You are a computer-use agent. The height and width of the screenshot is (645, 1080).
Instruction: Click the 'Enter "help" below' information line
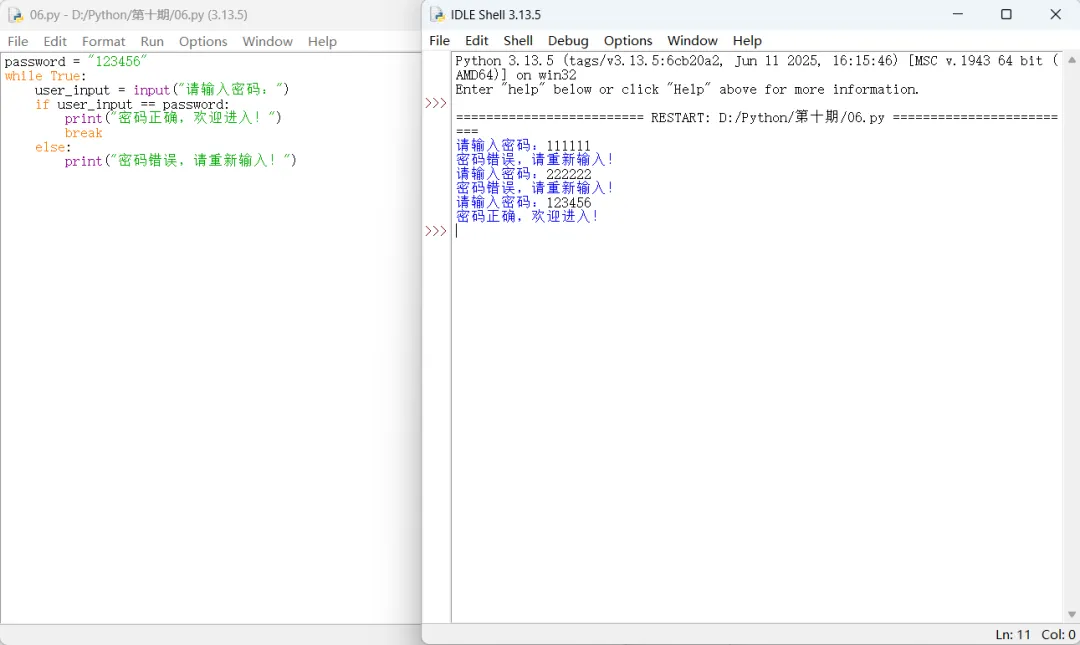coord(687,90)
